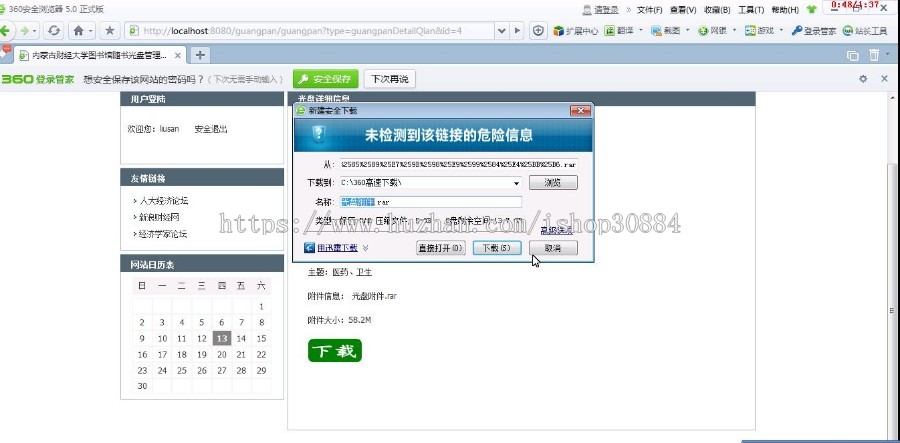Bookmark the page with the star icon
Viewport: 900px width, 443px height.
point(110,30)
